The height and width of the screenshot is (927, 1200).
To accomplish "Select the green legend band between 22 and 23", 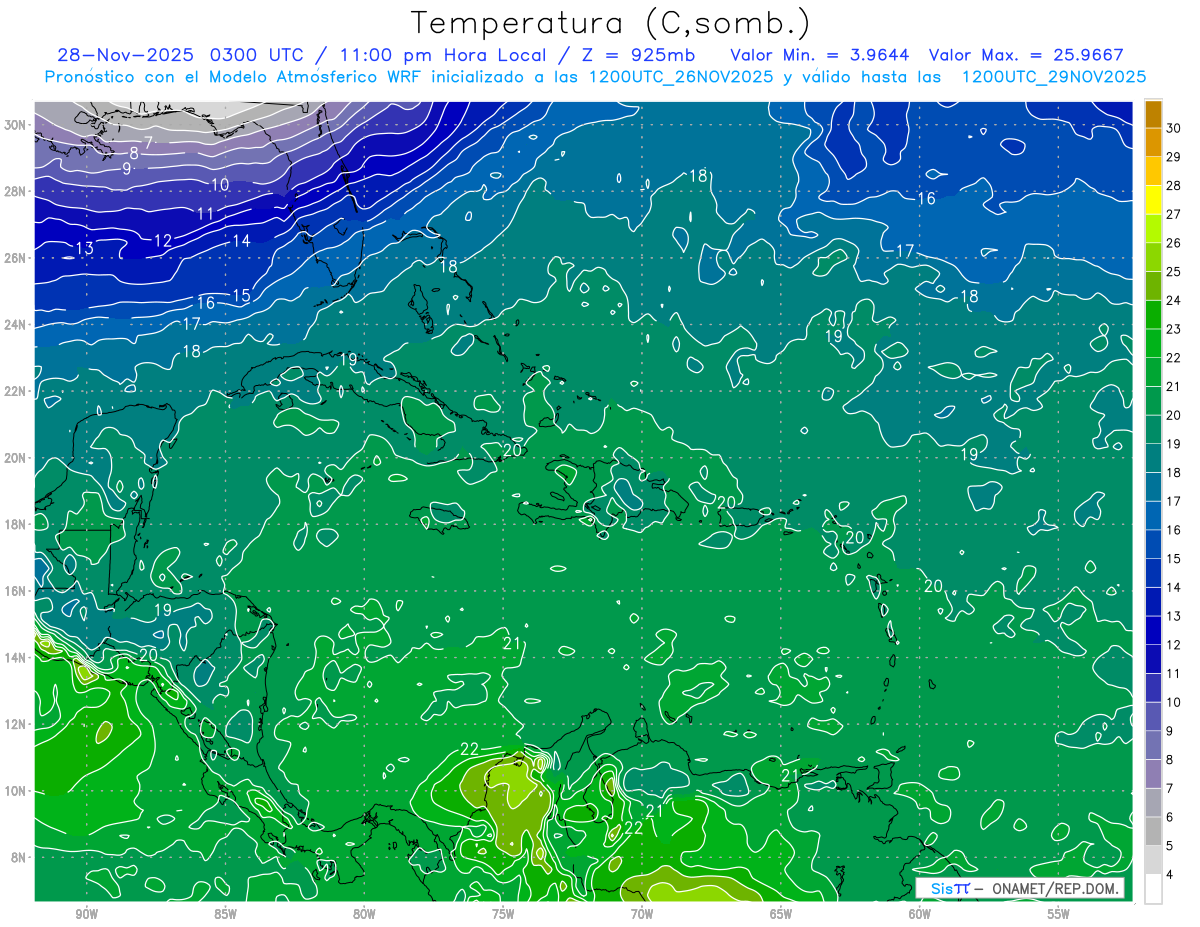I will click(1153, 344).
